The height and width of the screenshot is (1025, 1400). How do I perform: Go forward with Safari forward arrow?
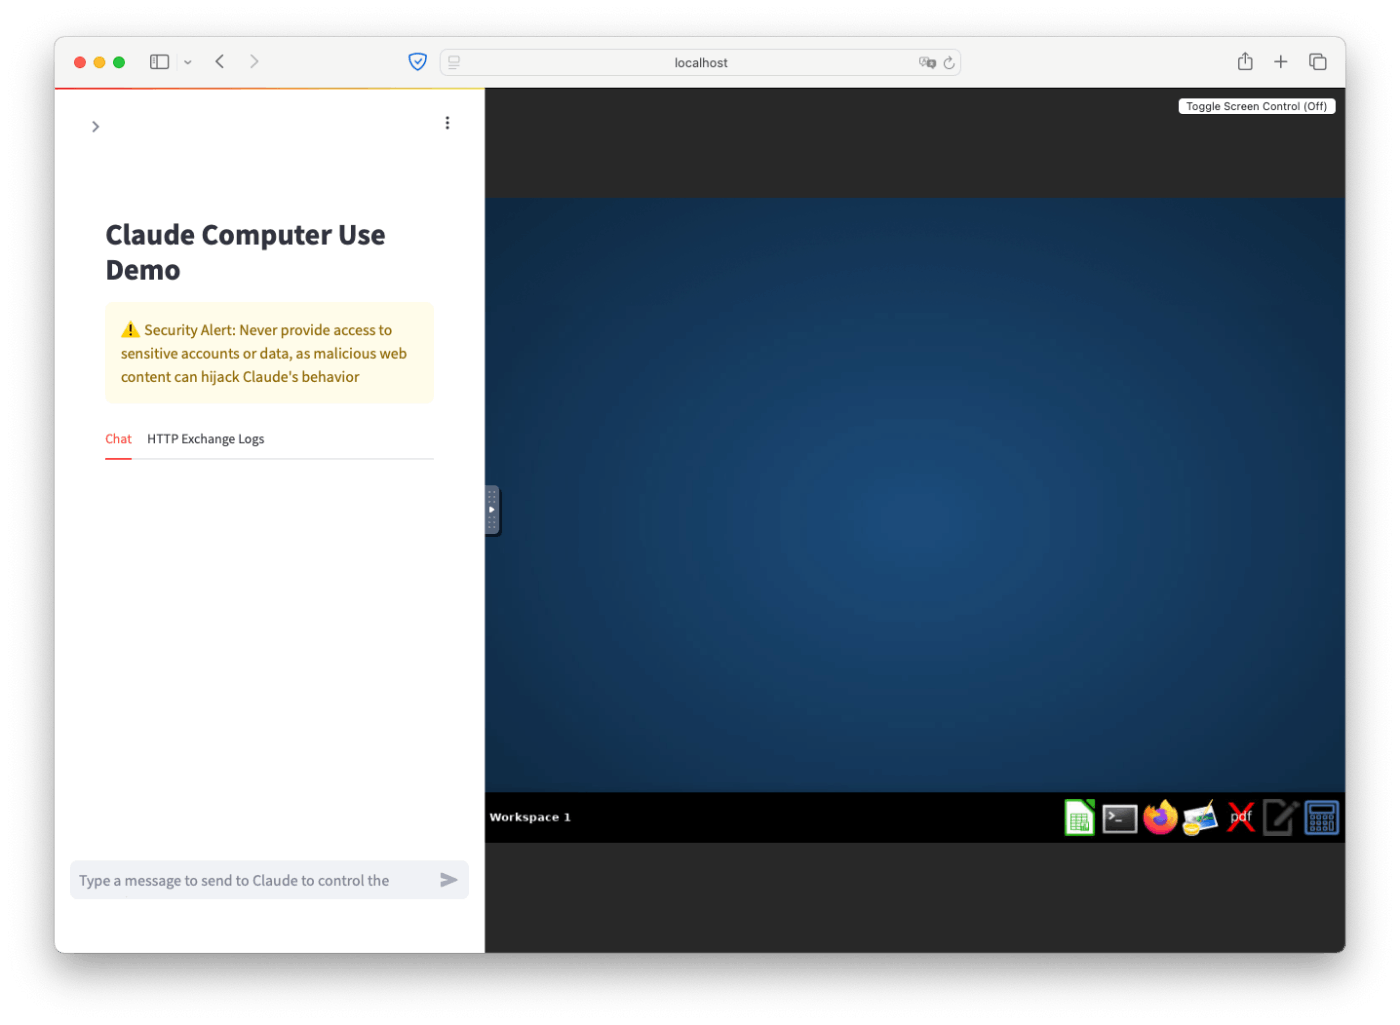tap(254, 62)
